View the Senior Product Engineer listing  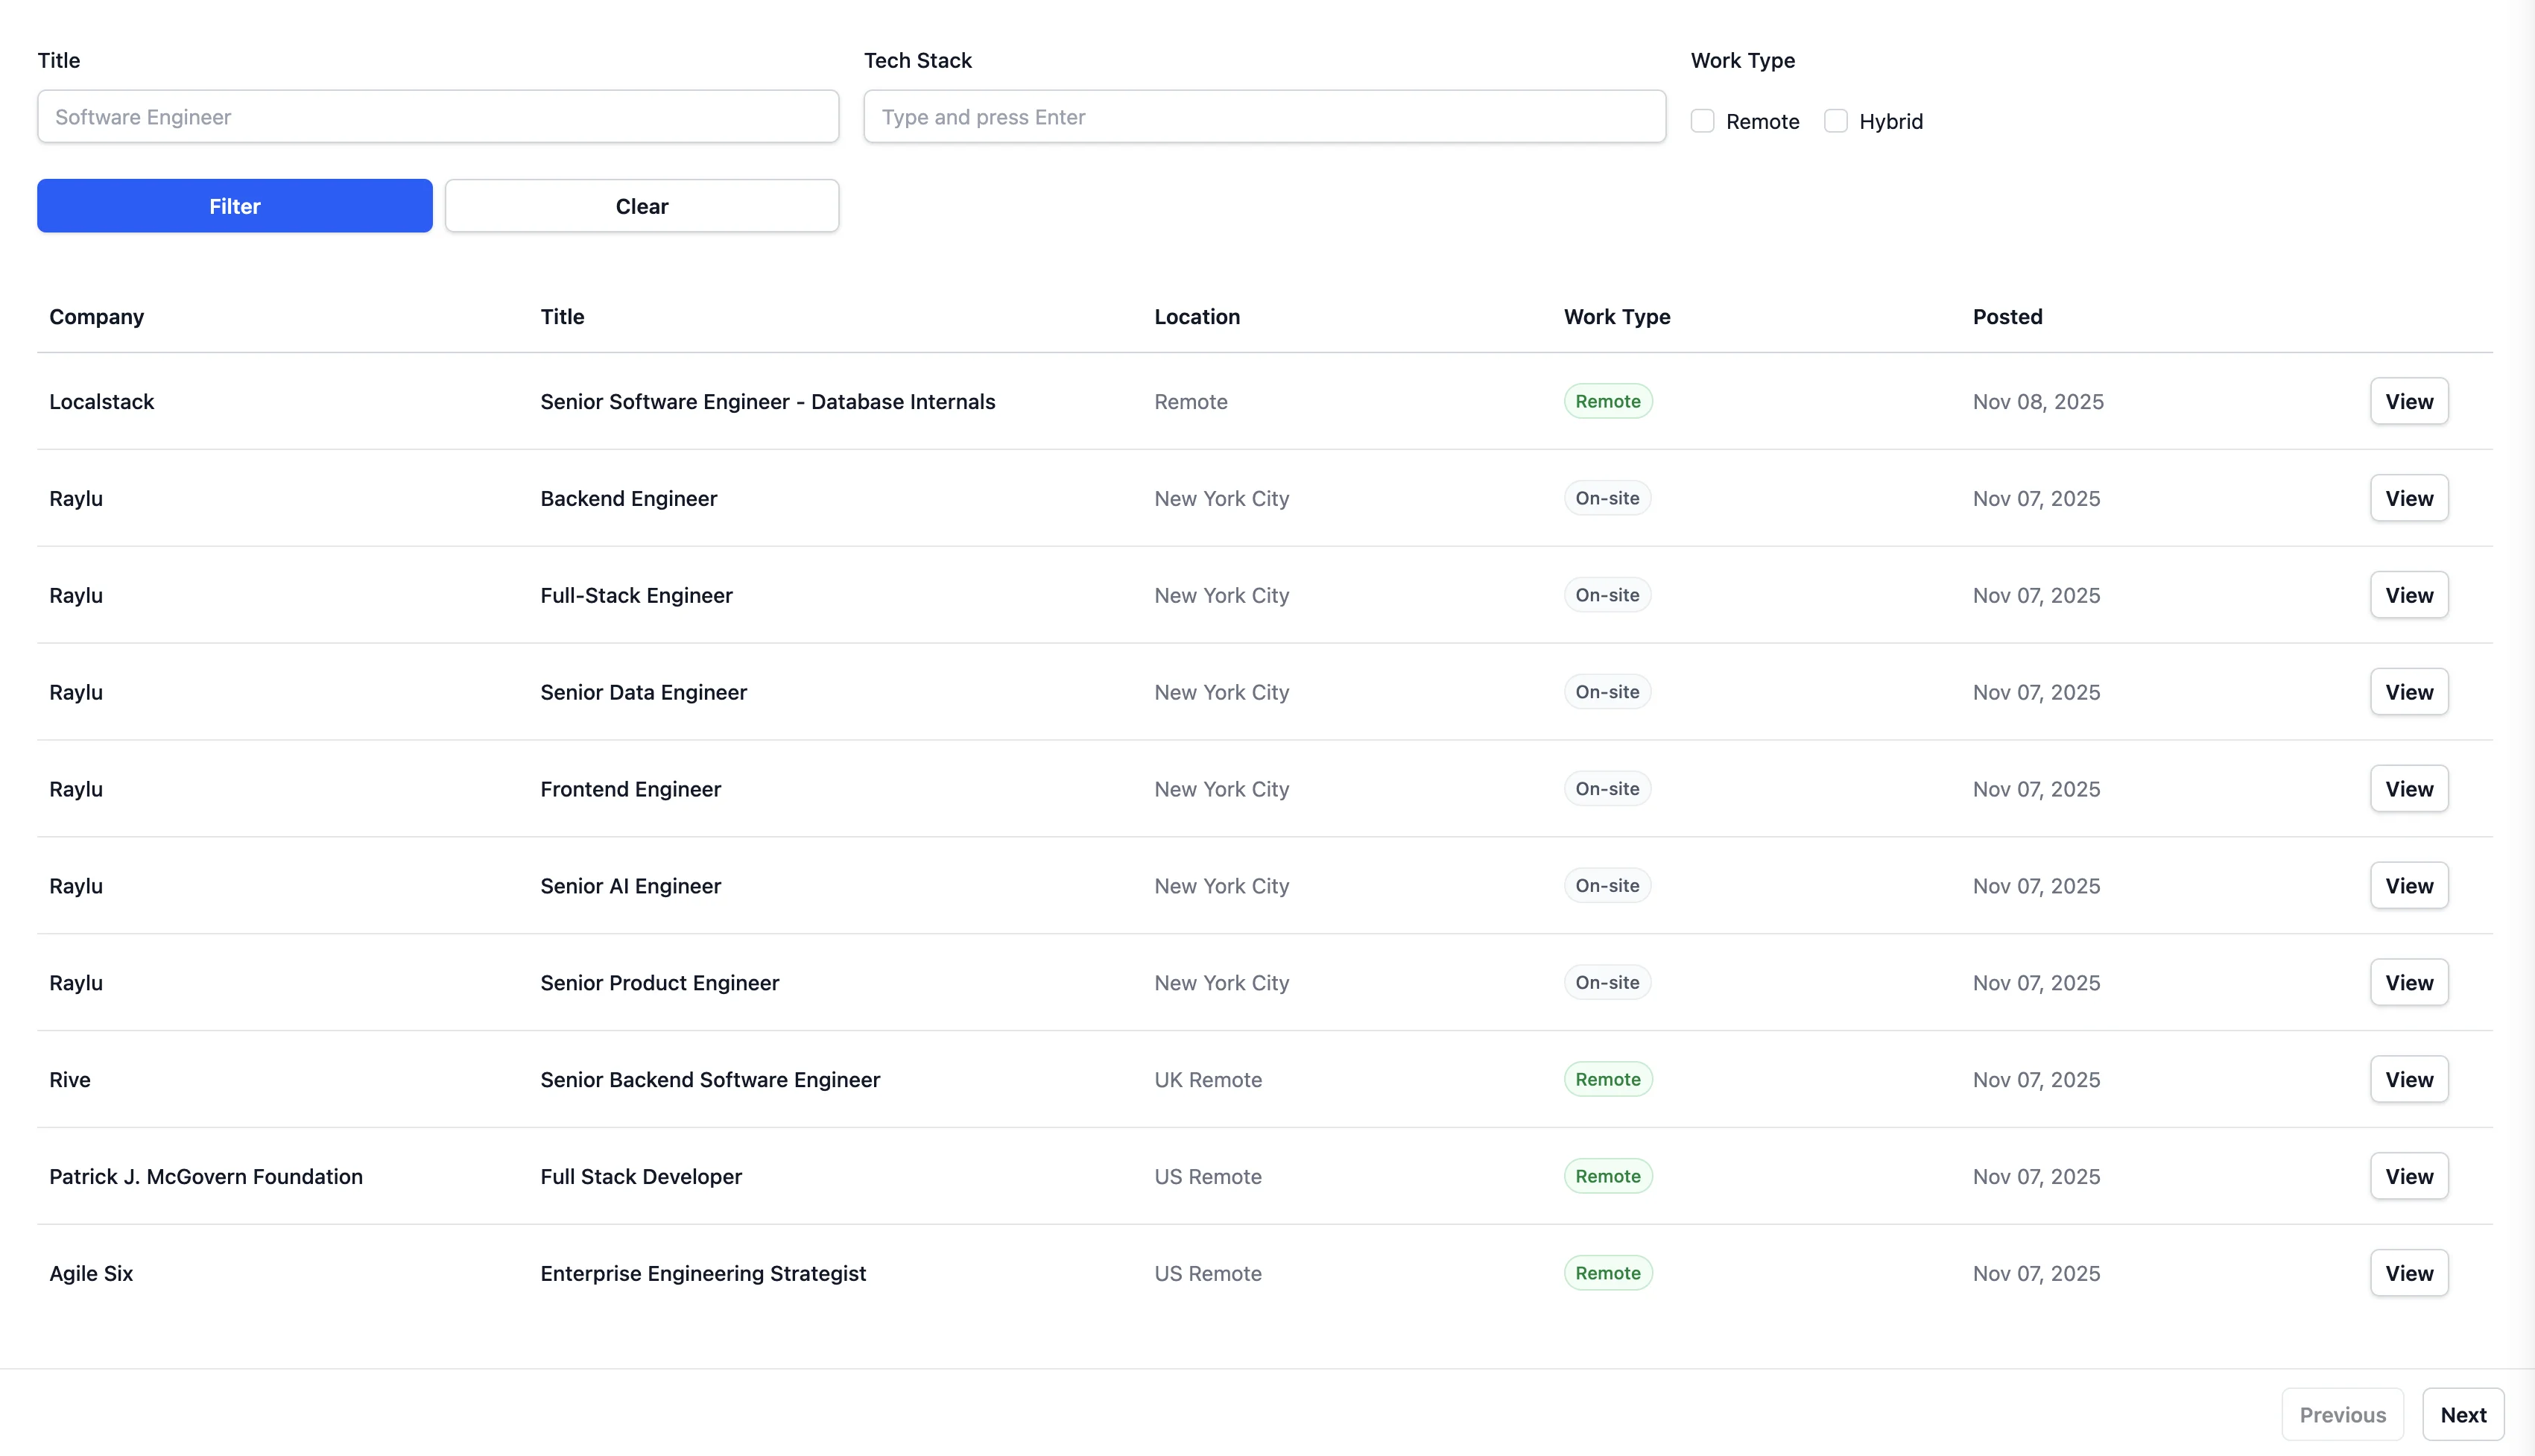click(x=2408, y=982)
